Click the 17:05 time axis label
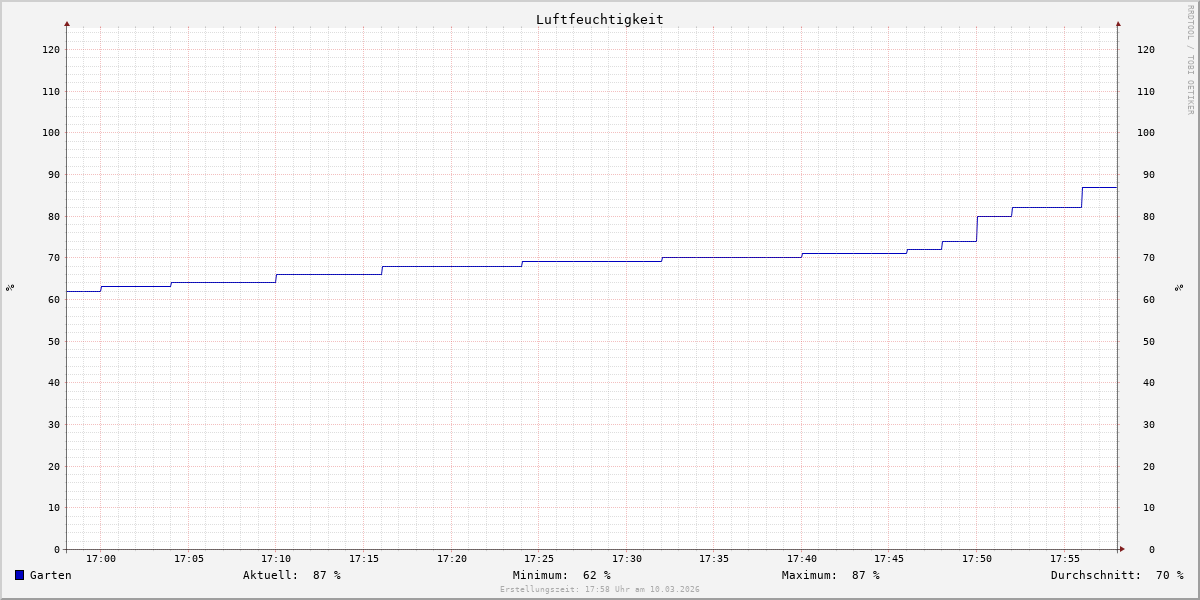1200x600 pixels. tap(189, 559)
